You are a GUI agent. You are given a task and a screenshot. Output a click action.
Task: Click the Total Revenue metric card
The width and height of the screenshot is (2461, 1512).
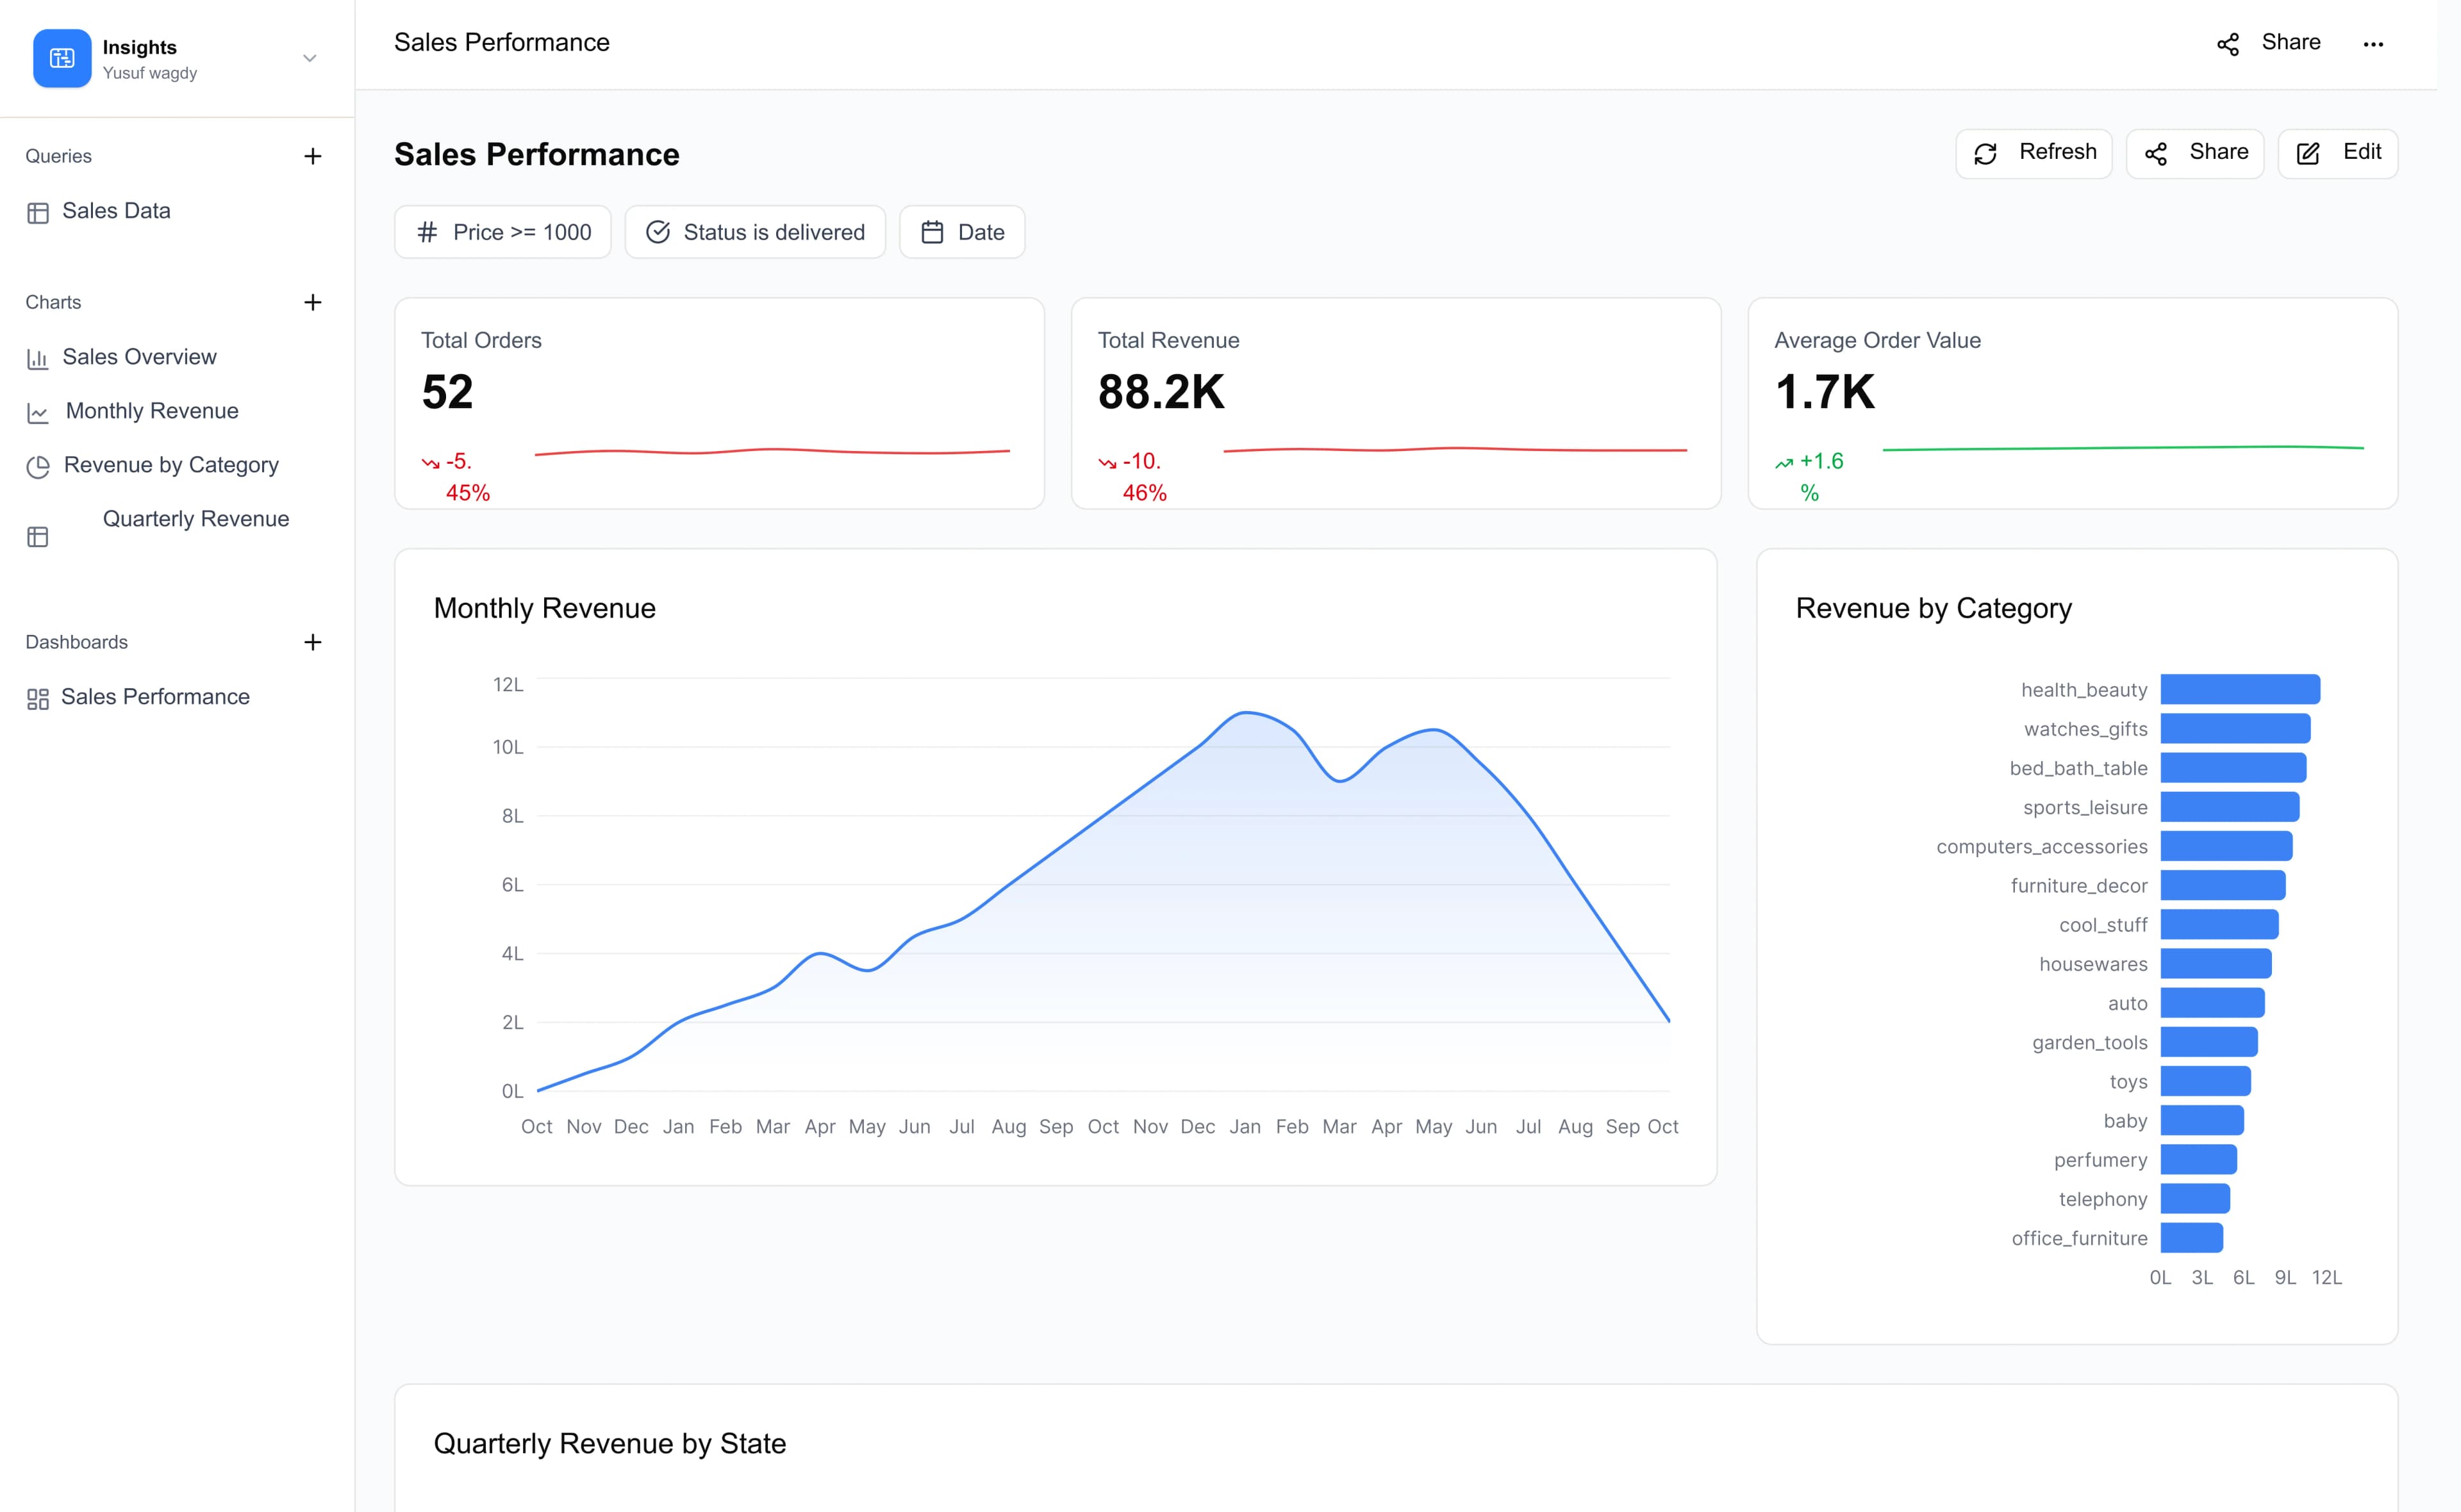click(1395, 403)
